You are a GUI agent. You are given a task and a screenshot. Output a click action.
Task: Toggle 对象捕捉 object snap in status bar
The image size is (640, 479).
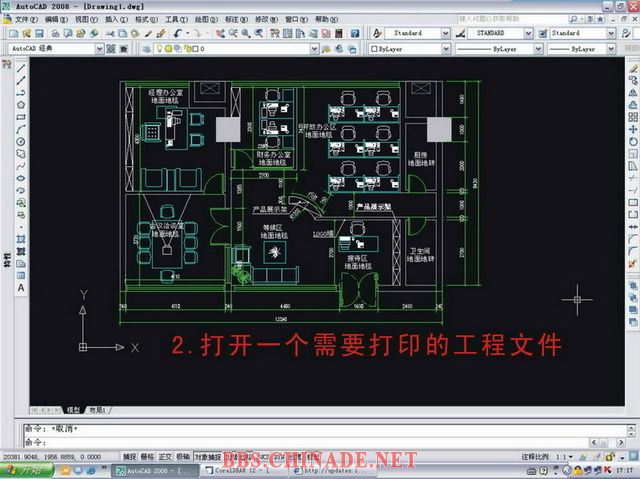(207, 457)
